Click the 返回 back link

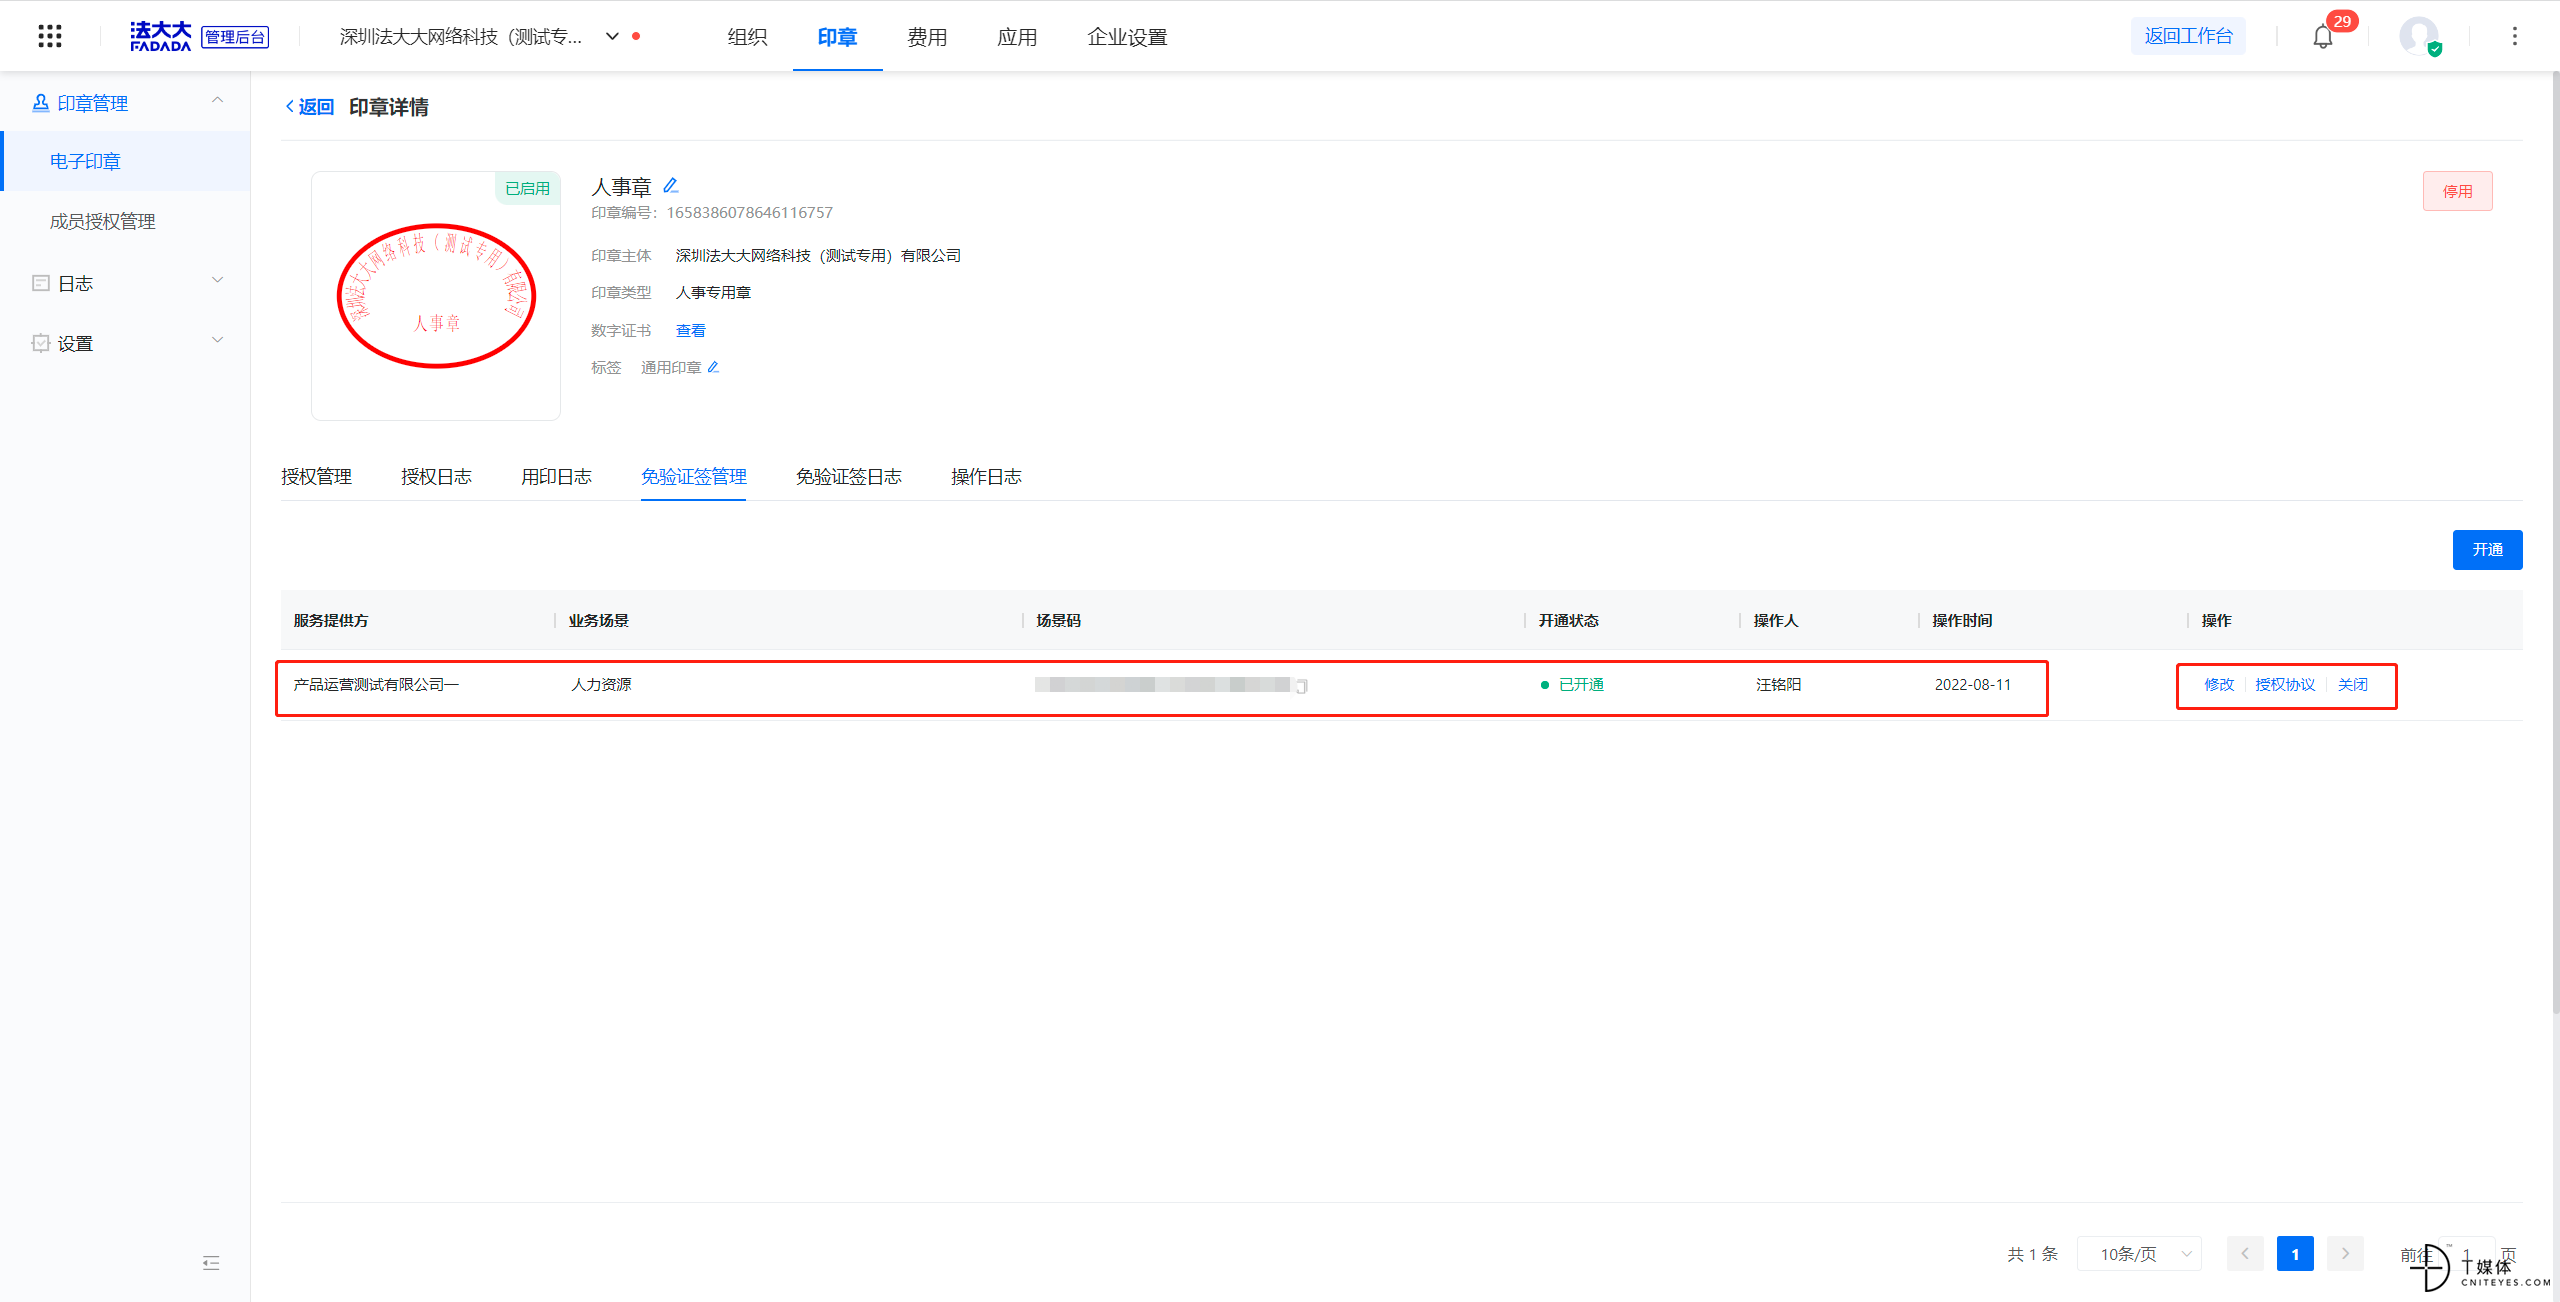point(309,107)
